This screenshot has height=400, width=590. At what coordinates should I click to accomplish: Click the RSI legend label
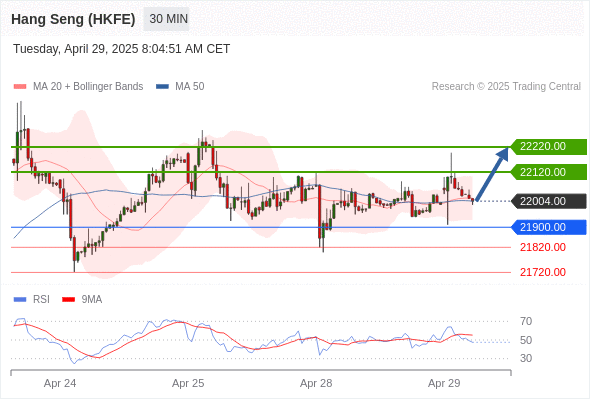pos(41,300)
